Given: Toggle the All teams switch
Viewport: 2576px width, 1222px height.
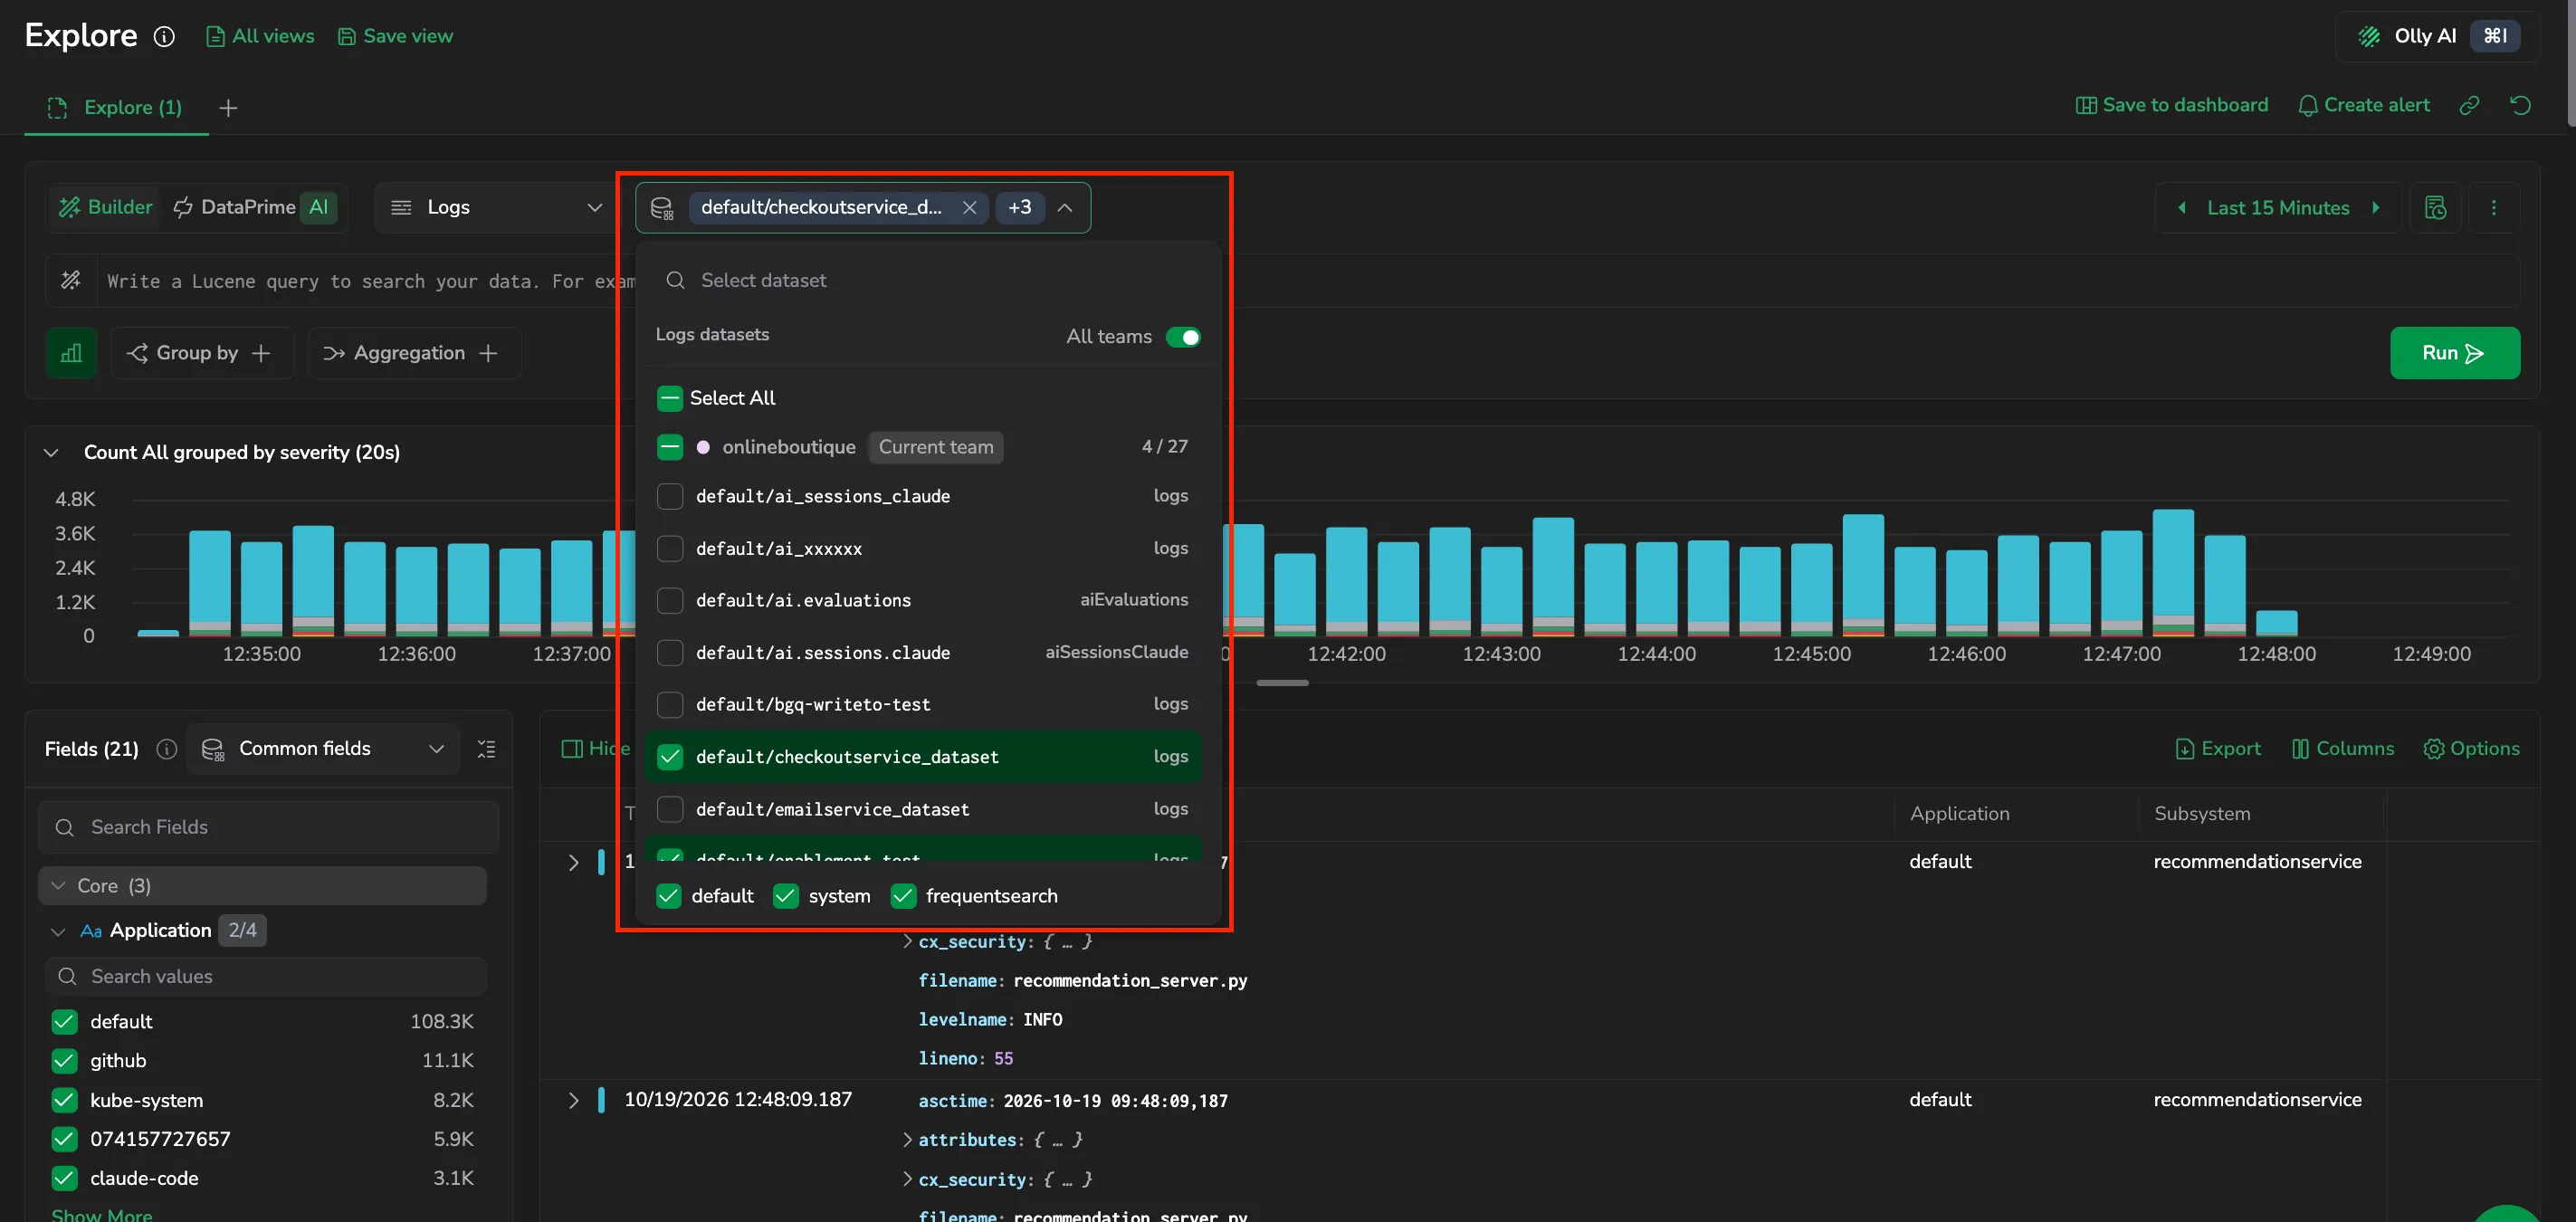Looking at the screenshot, I should coord(1183,337).
